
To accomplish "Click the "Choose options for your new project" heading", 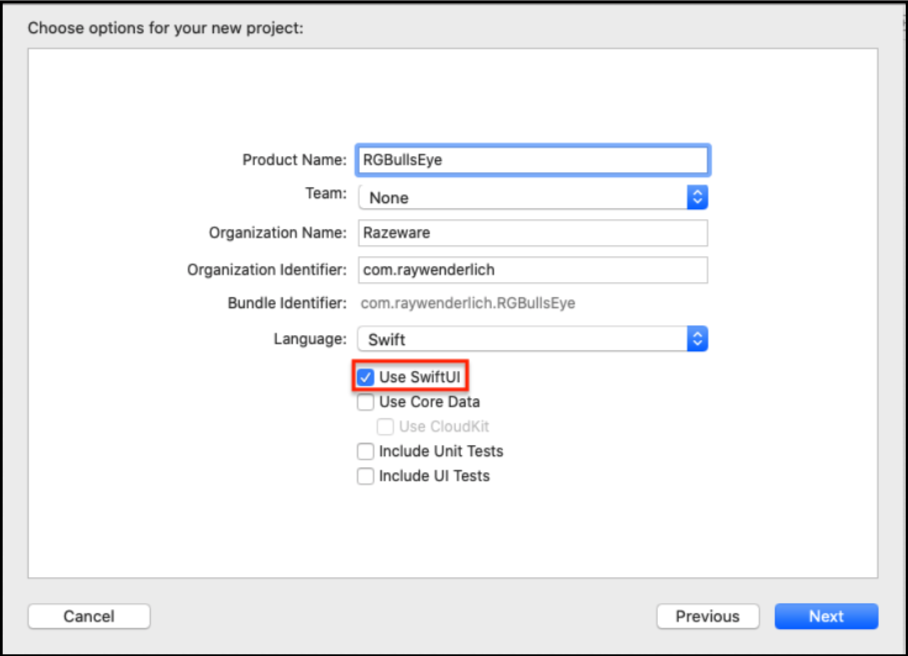I will (165, 27).
